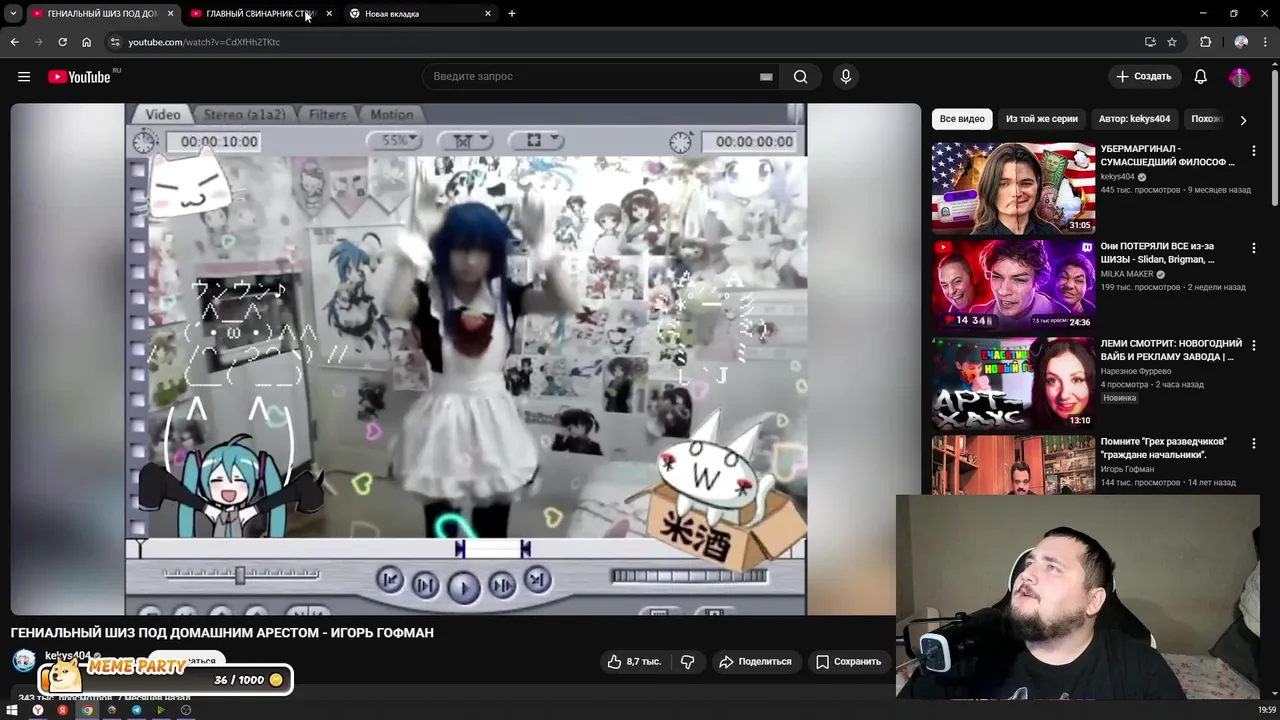Open Они ПОТЕРЯЛИ ВСЕ video thumbnail

(1013, 285)
